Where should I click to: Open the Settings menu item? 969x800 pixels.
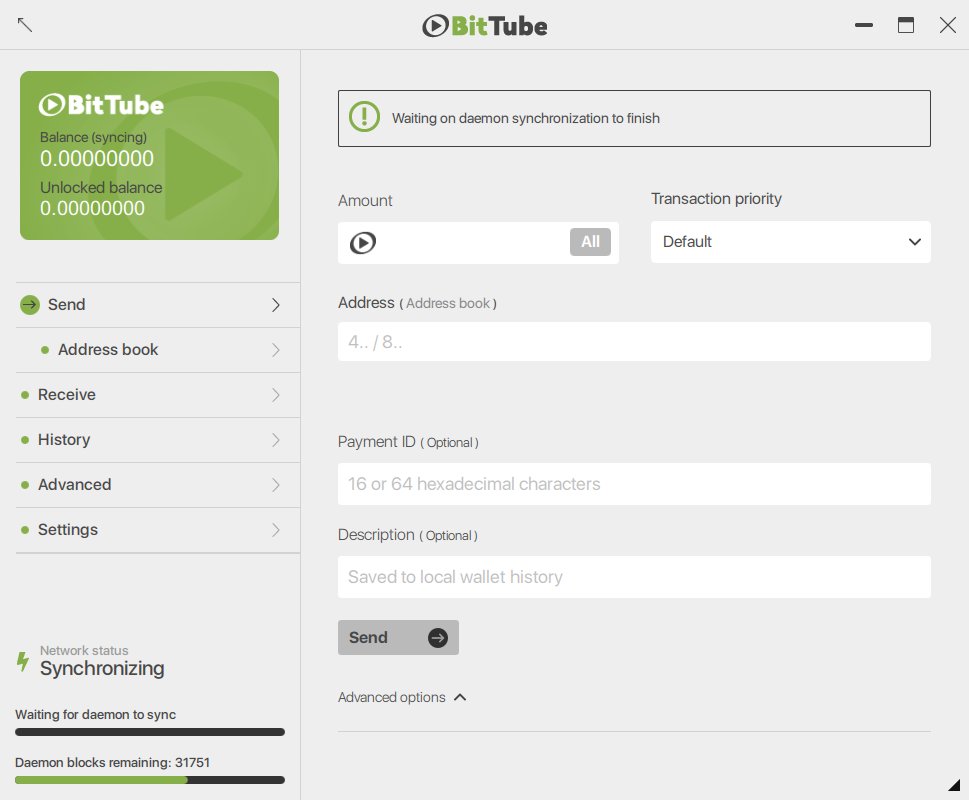pyautogui.click(x=158, y=530)
